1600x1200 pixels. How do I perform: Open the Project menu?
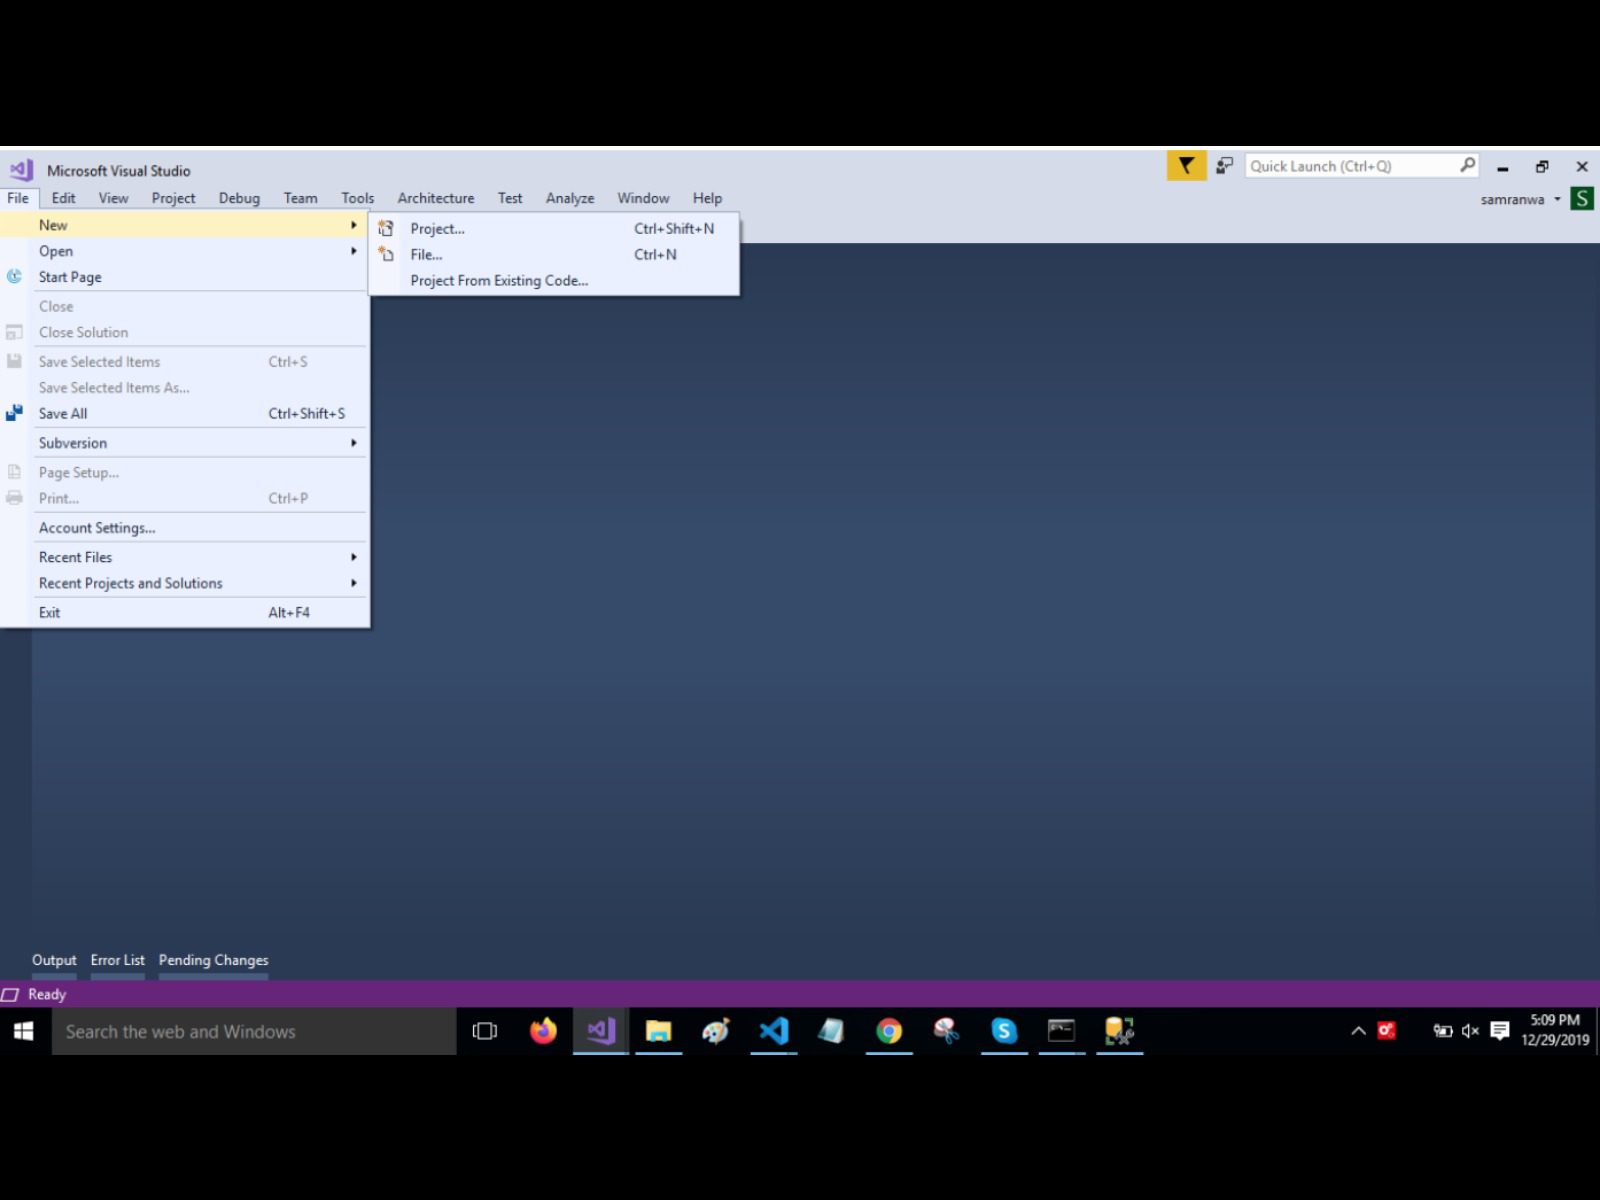click(173, 198)
